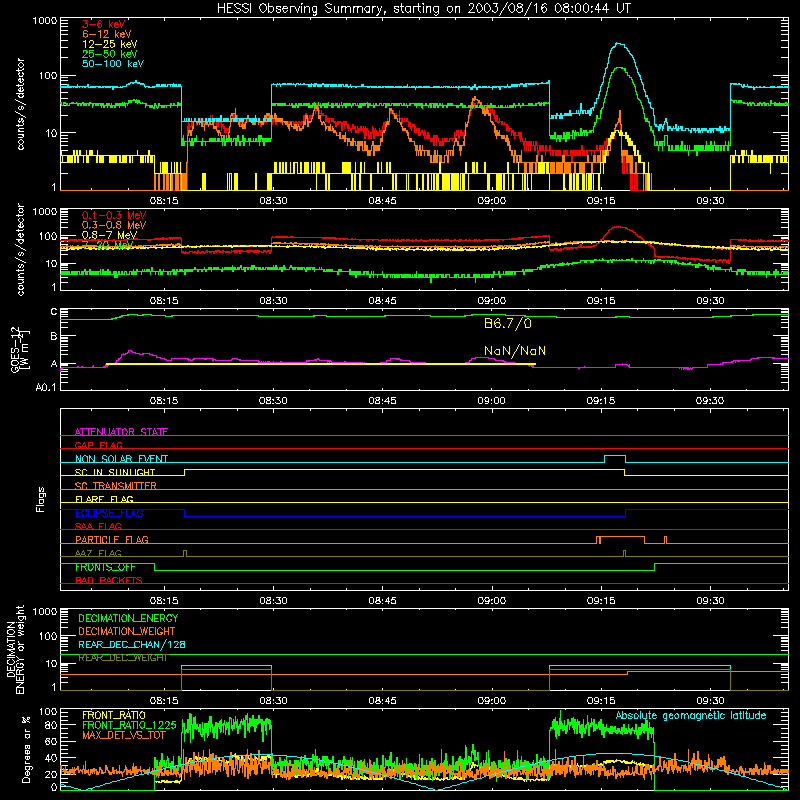
Task: Click the REAR_DEC_WEIGHT legend label
Action: pos(122,658)
